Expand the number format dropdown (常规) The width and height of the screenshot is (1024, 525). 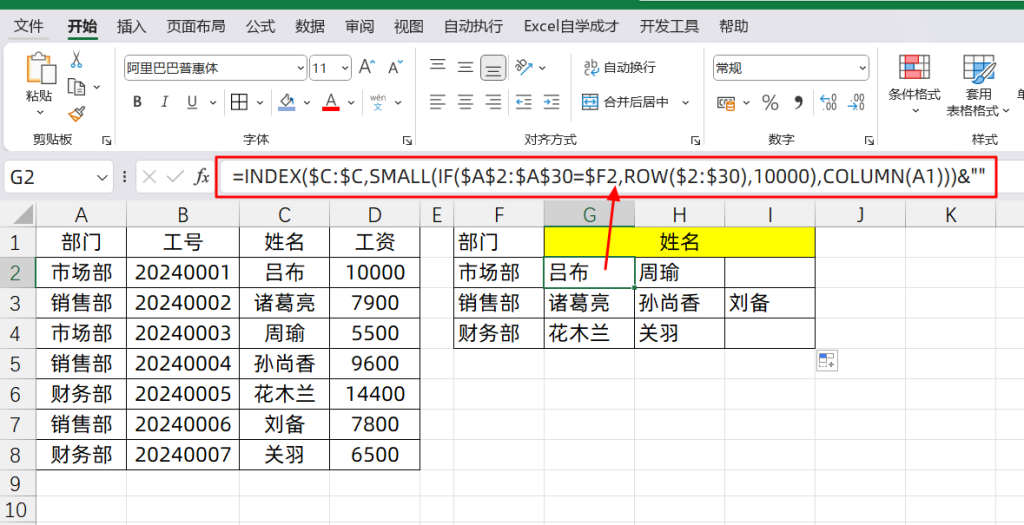pos(863,69)
